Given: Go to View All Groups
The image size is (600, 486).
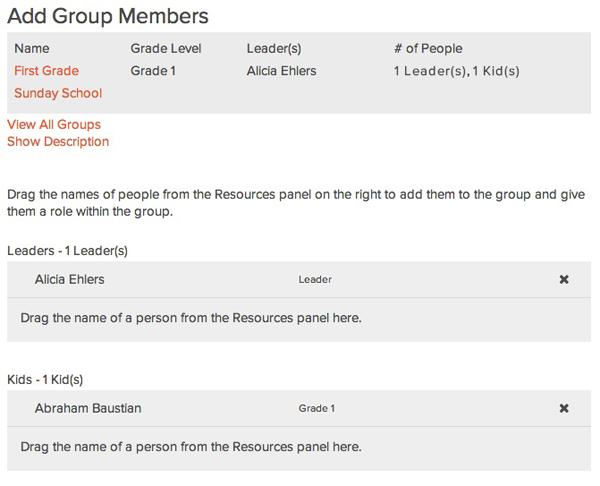Looking at the screenshot, I should point(54,125).
